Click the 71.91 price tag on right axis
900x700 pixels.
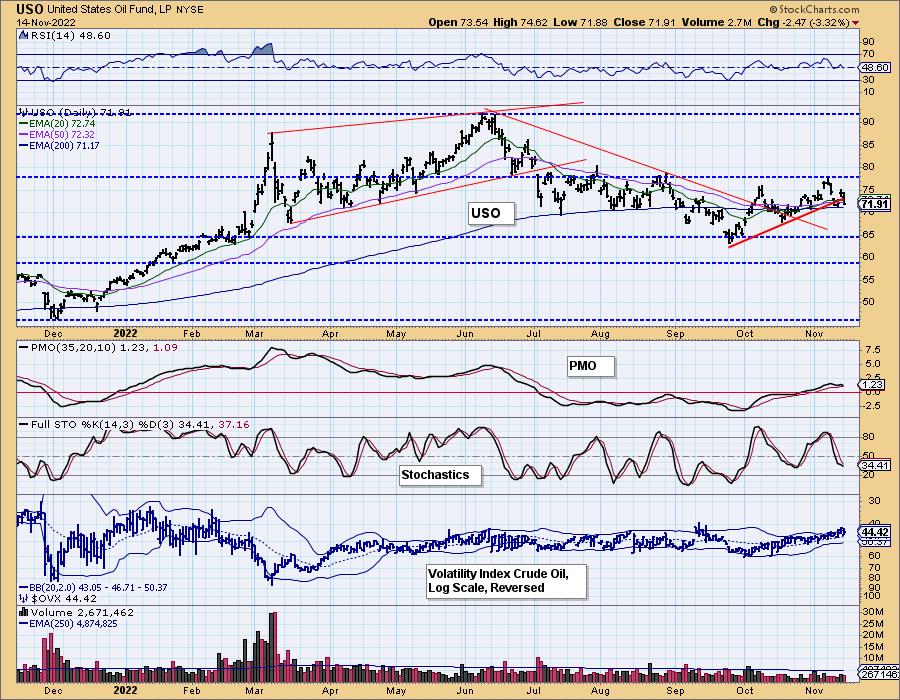coord(875,204)
